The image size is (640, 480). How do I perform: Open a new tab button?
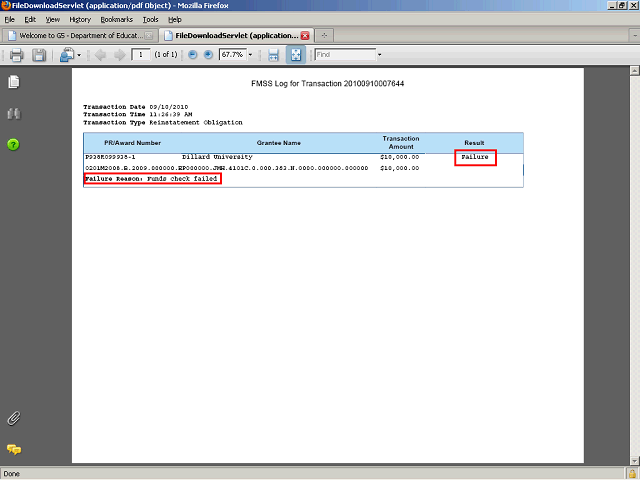(324, 36)
